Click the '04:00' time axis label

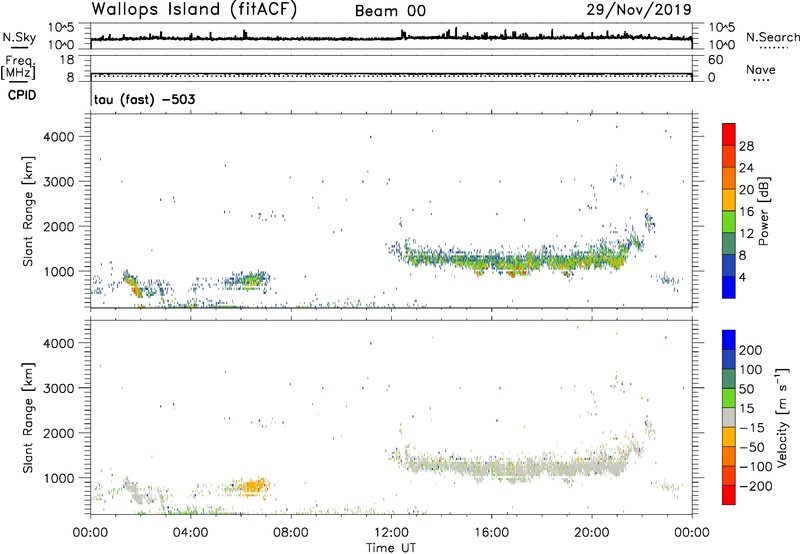190,533
